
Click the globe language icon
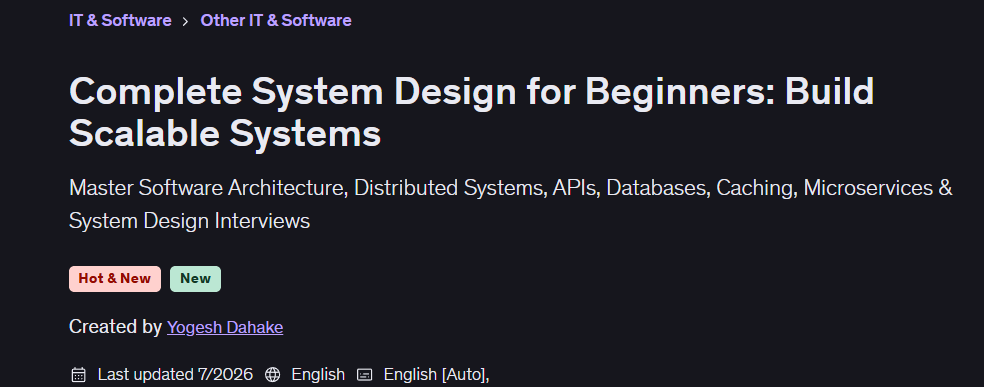click(272, 375)
